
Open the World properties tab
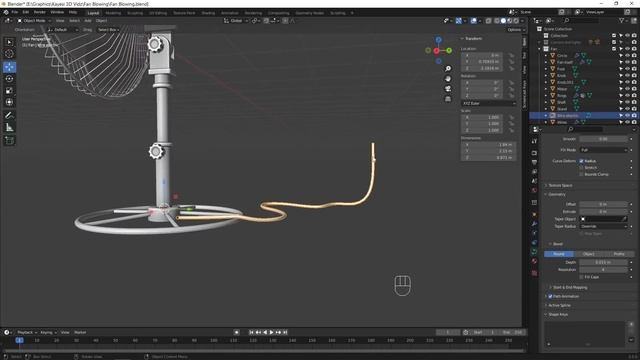click(x=534, y=190)
